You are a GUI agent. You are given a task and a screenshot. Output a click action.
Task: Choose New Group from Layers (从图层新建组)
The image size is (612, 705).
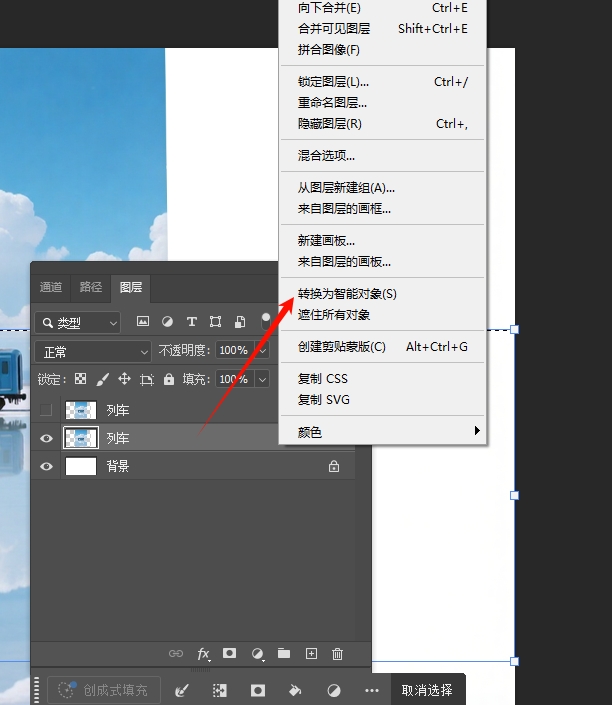[382, 187]
